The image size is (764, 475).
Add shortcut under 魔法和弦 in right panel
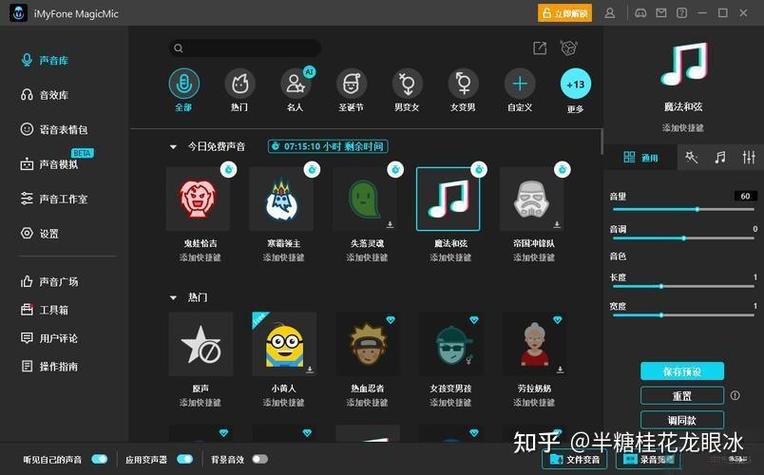(683, 128)
